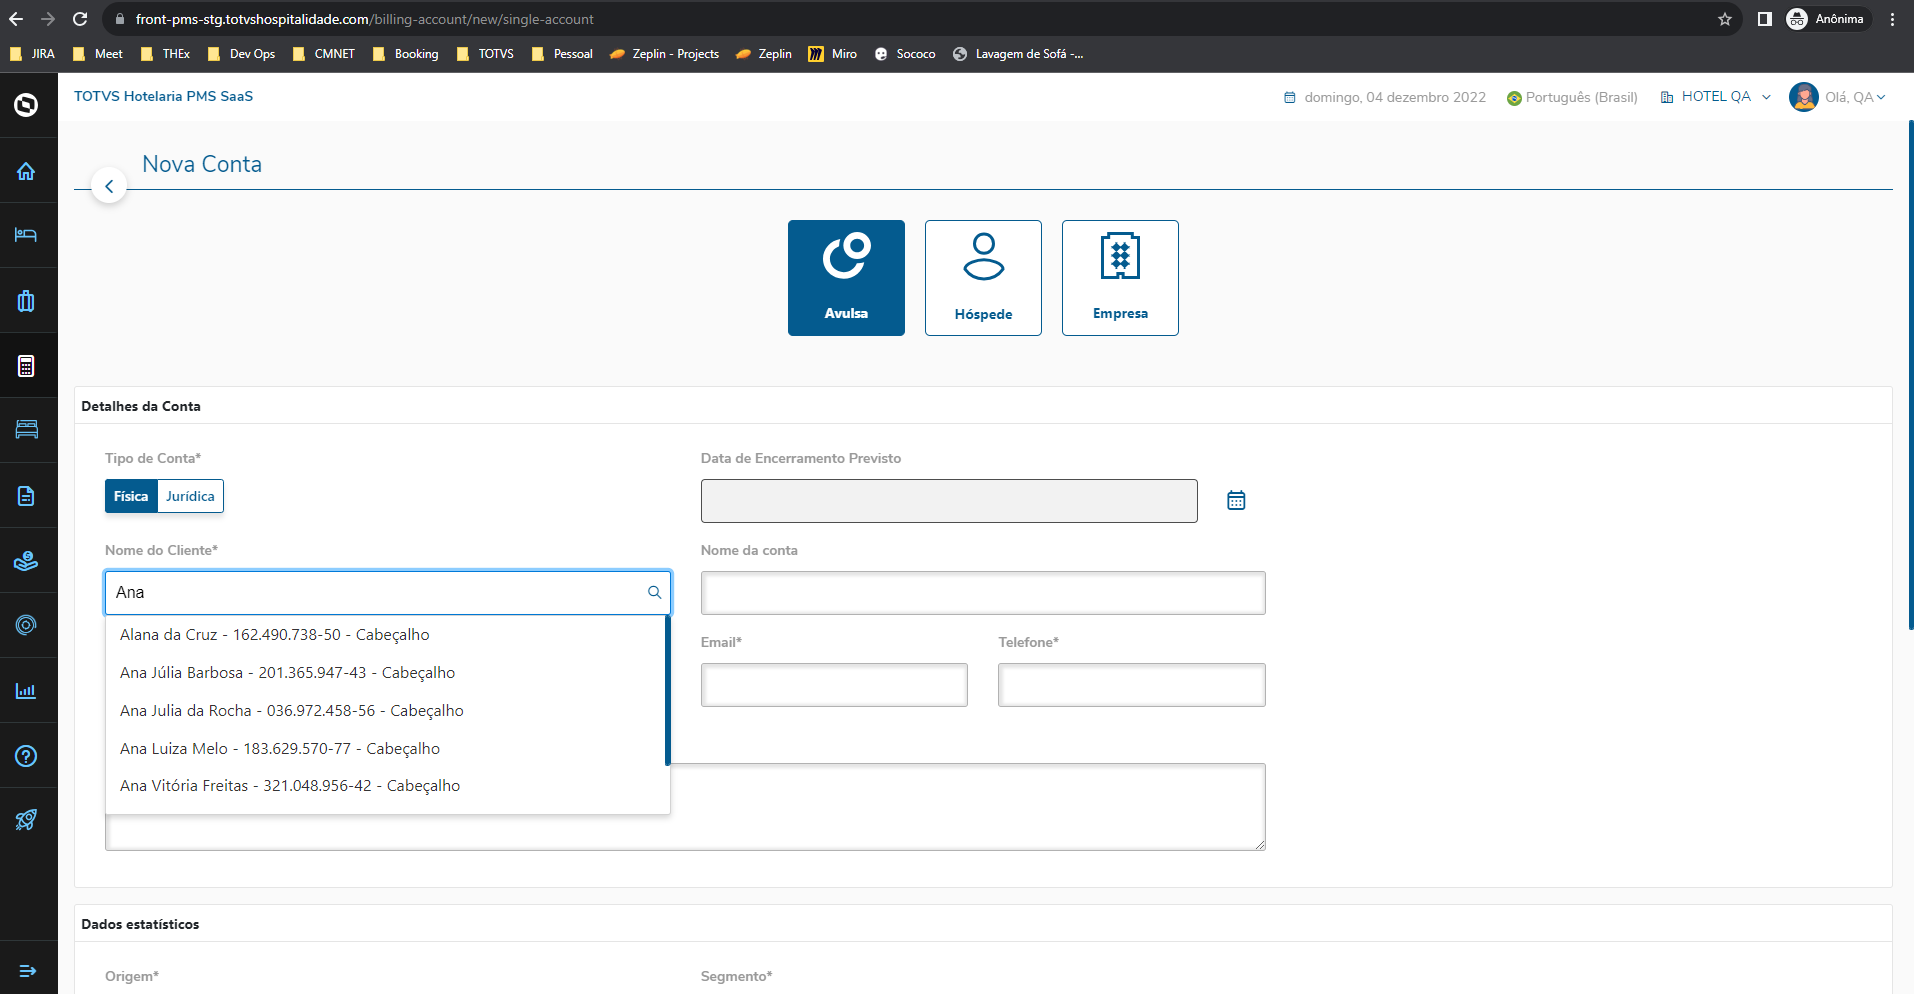Open the HOTEL QA property dropdown
Image resolution: width=1914 pixels, height=994 pixels.
click(1716, 97)
